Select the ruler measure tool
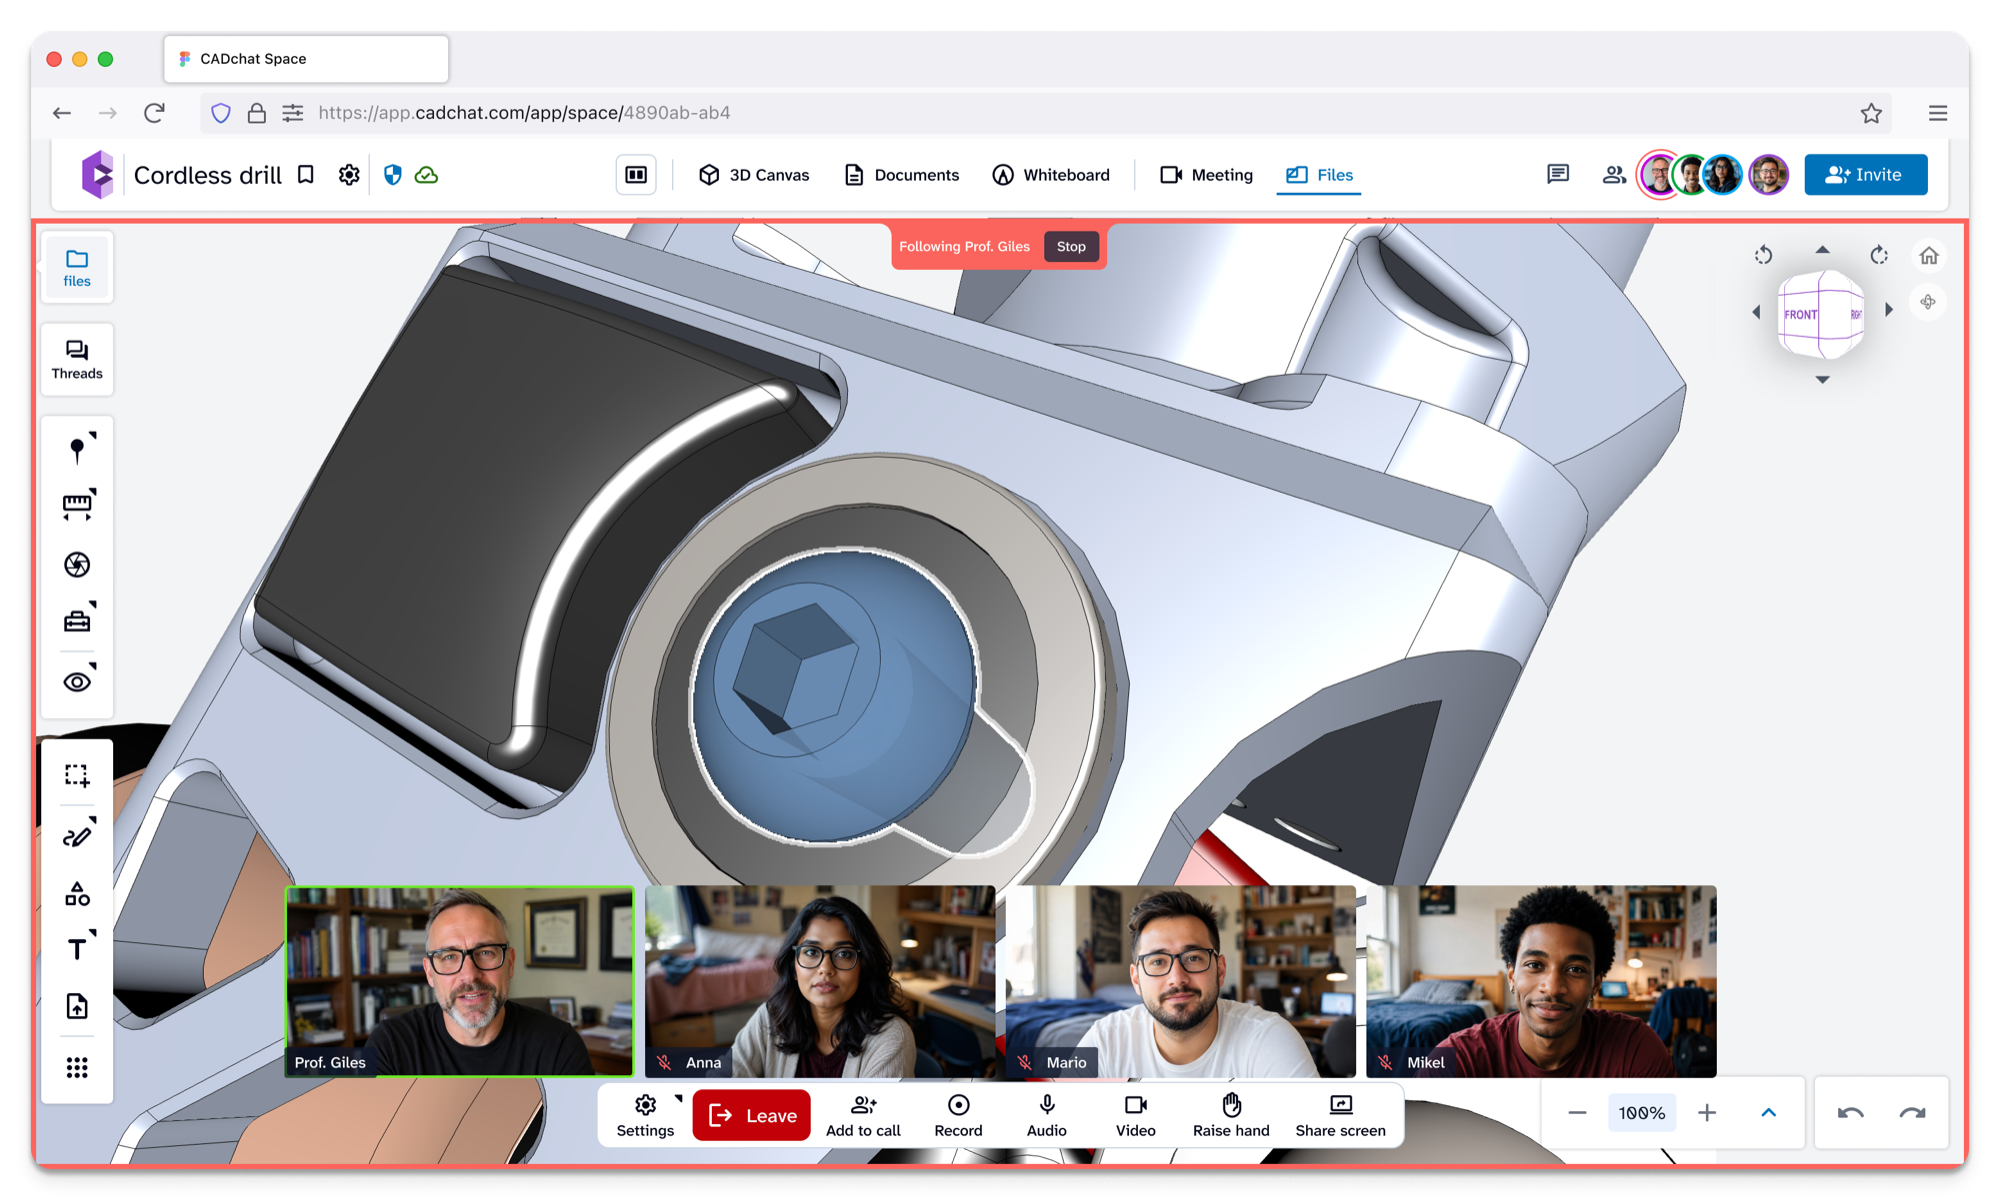 click(77, 507)
